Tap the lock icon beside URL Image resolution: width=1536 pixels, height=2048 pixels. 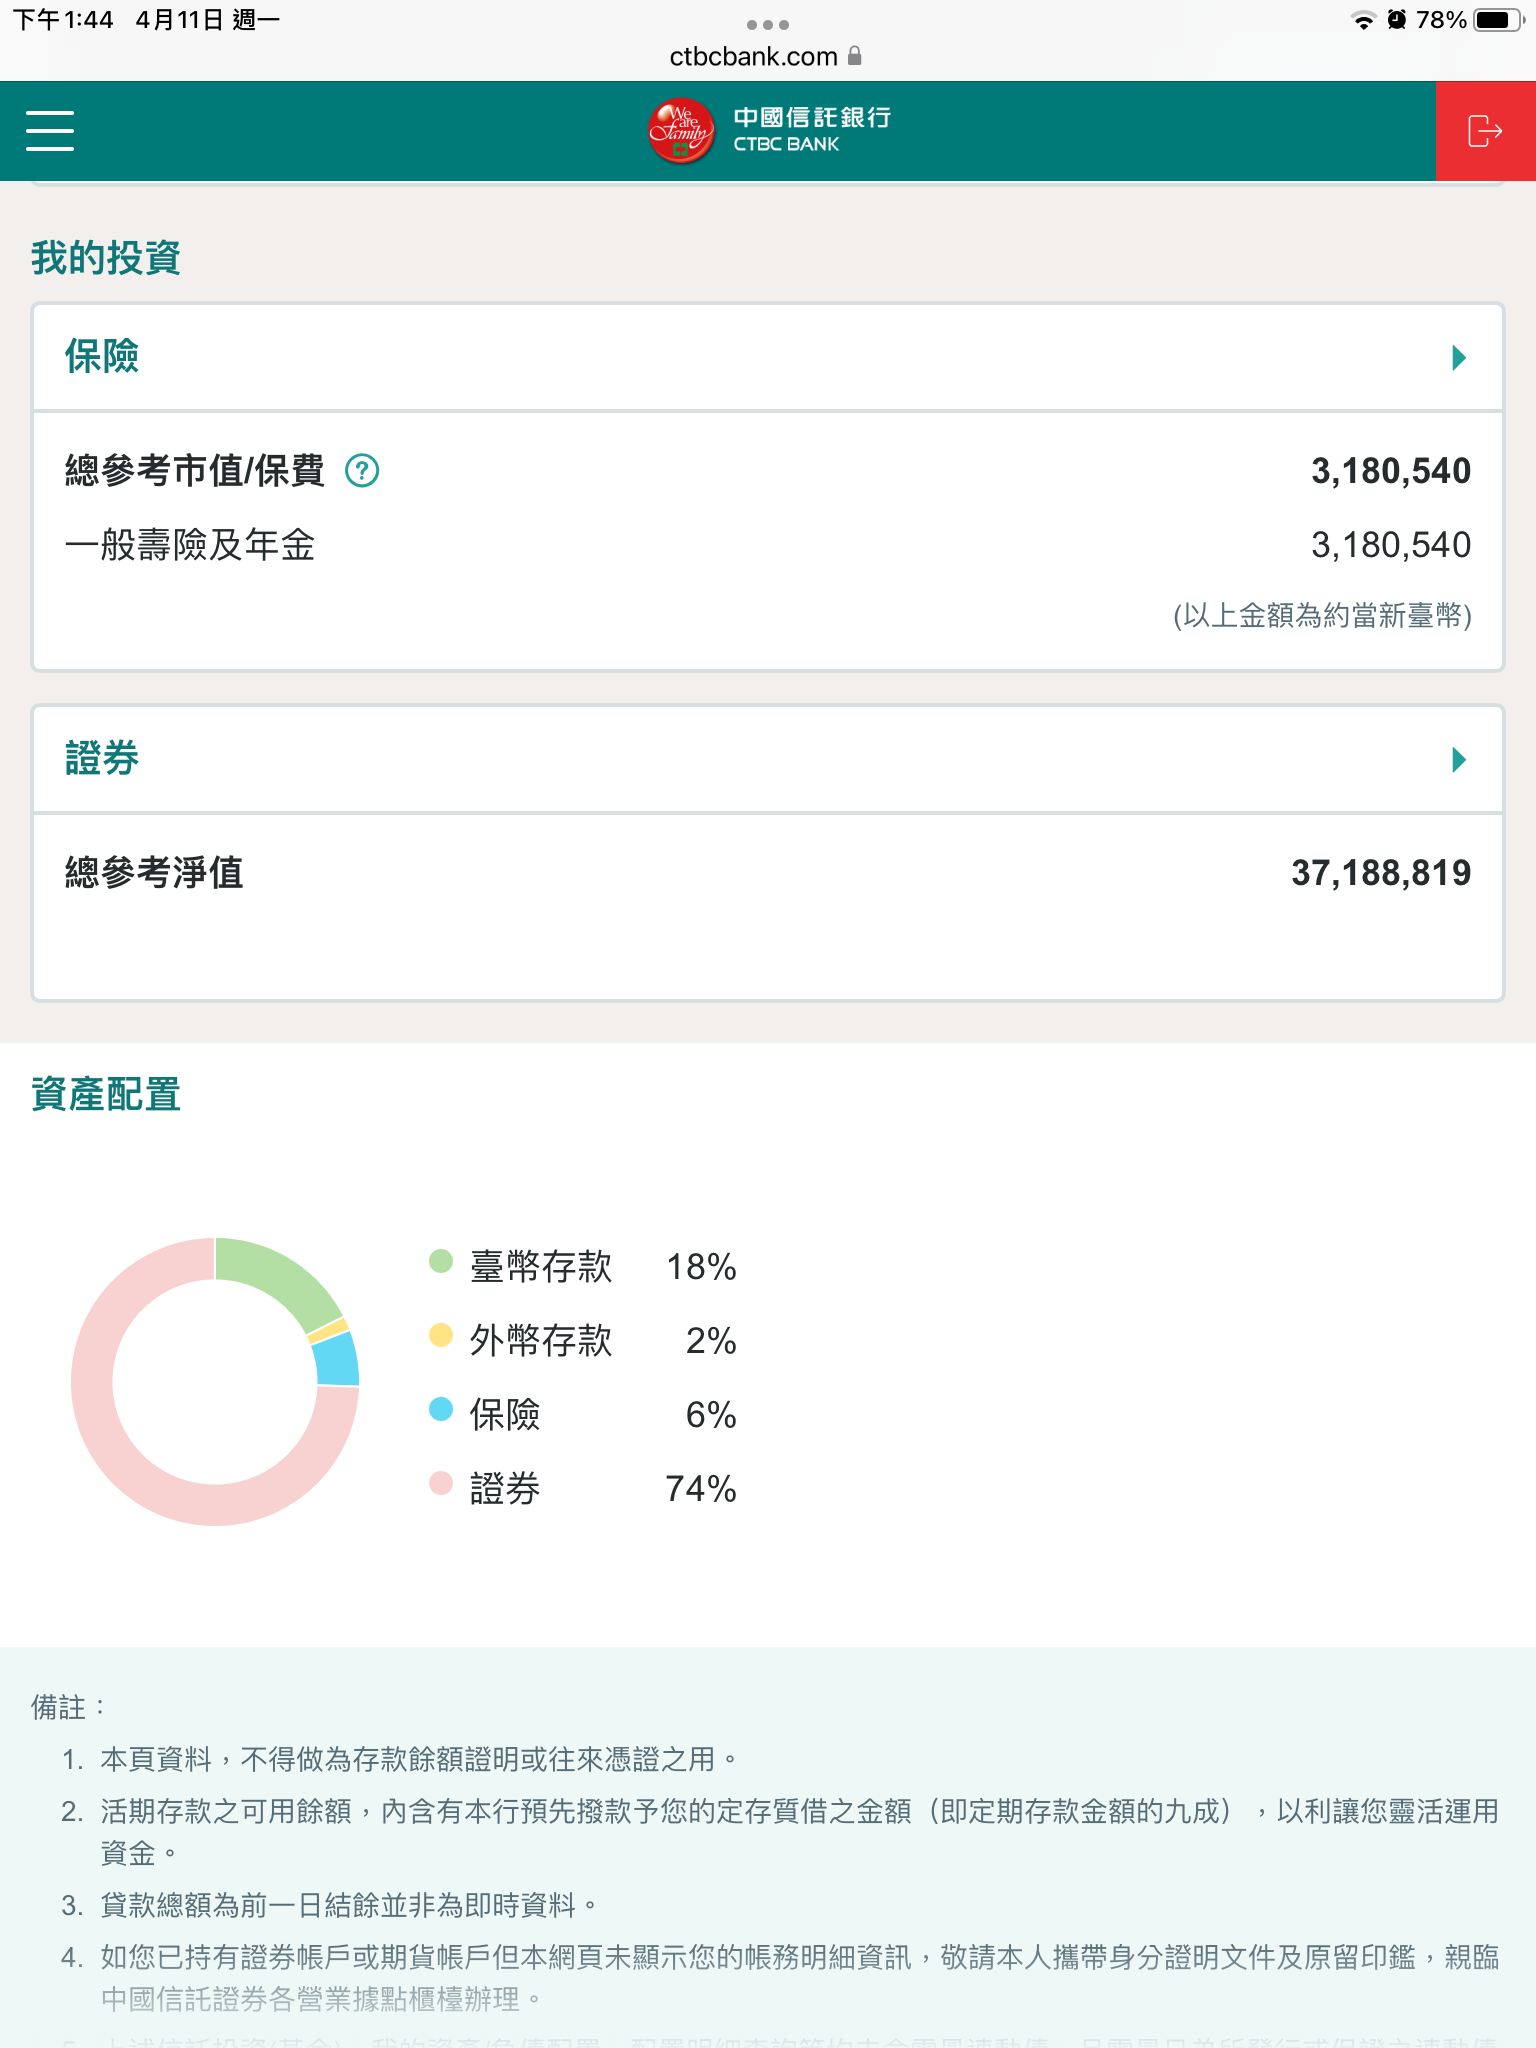click(855, 56)
